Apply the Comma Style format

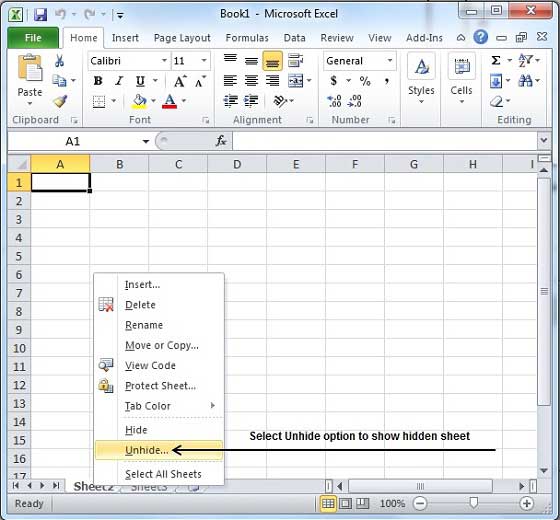(x=387, y=82)
